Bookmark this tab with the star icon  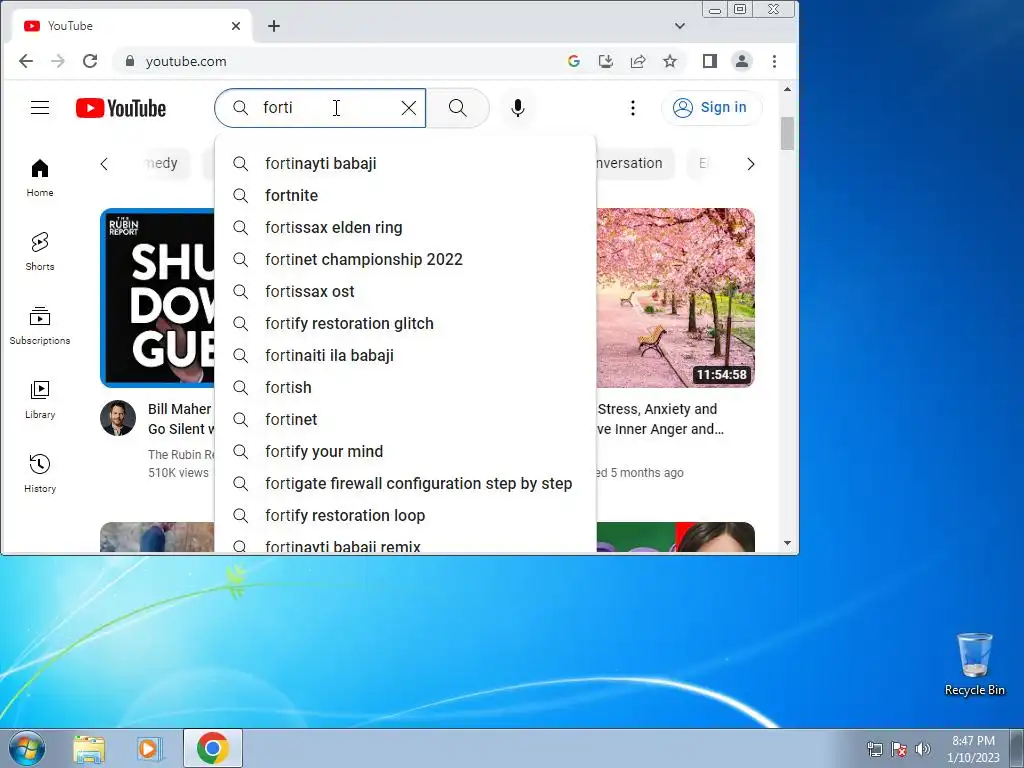pos(670,61)
